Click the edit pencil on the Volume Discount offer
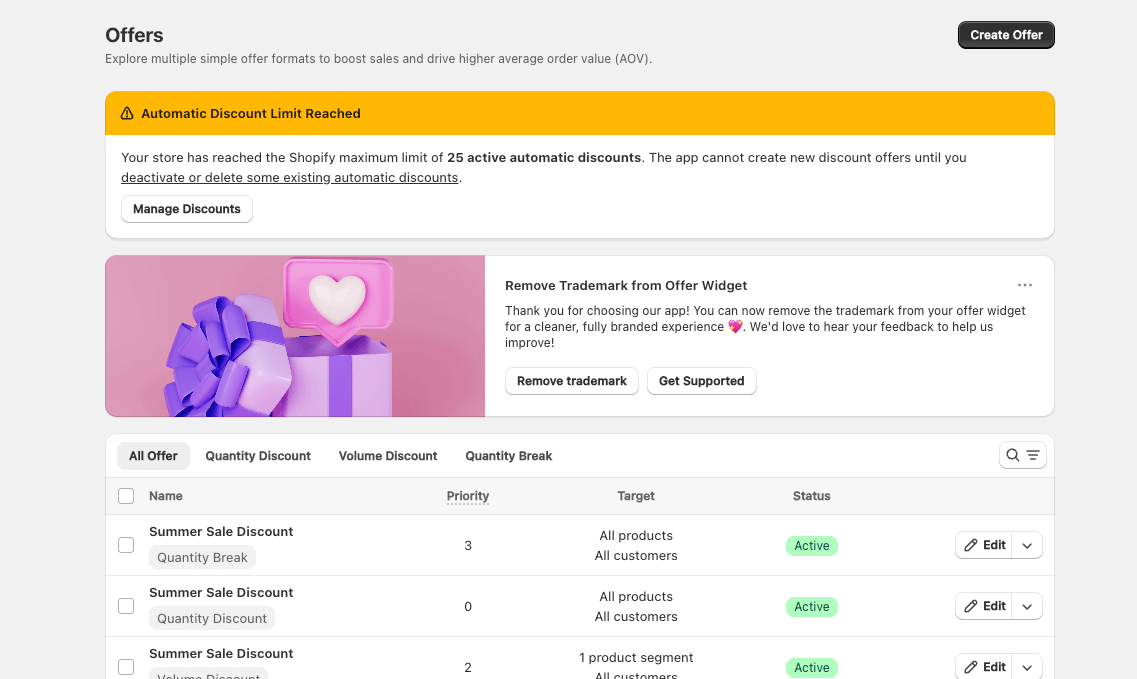 972,667
